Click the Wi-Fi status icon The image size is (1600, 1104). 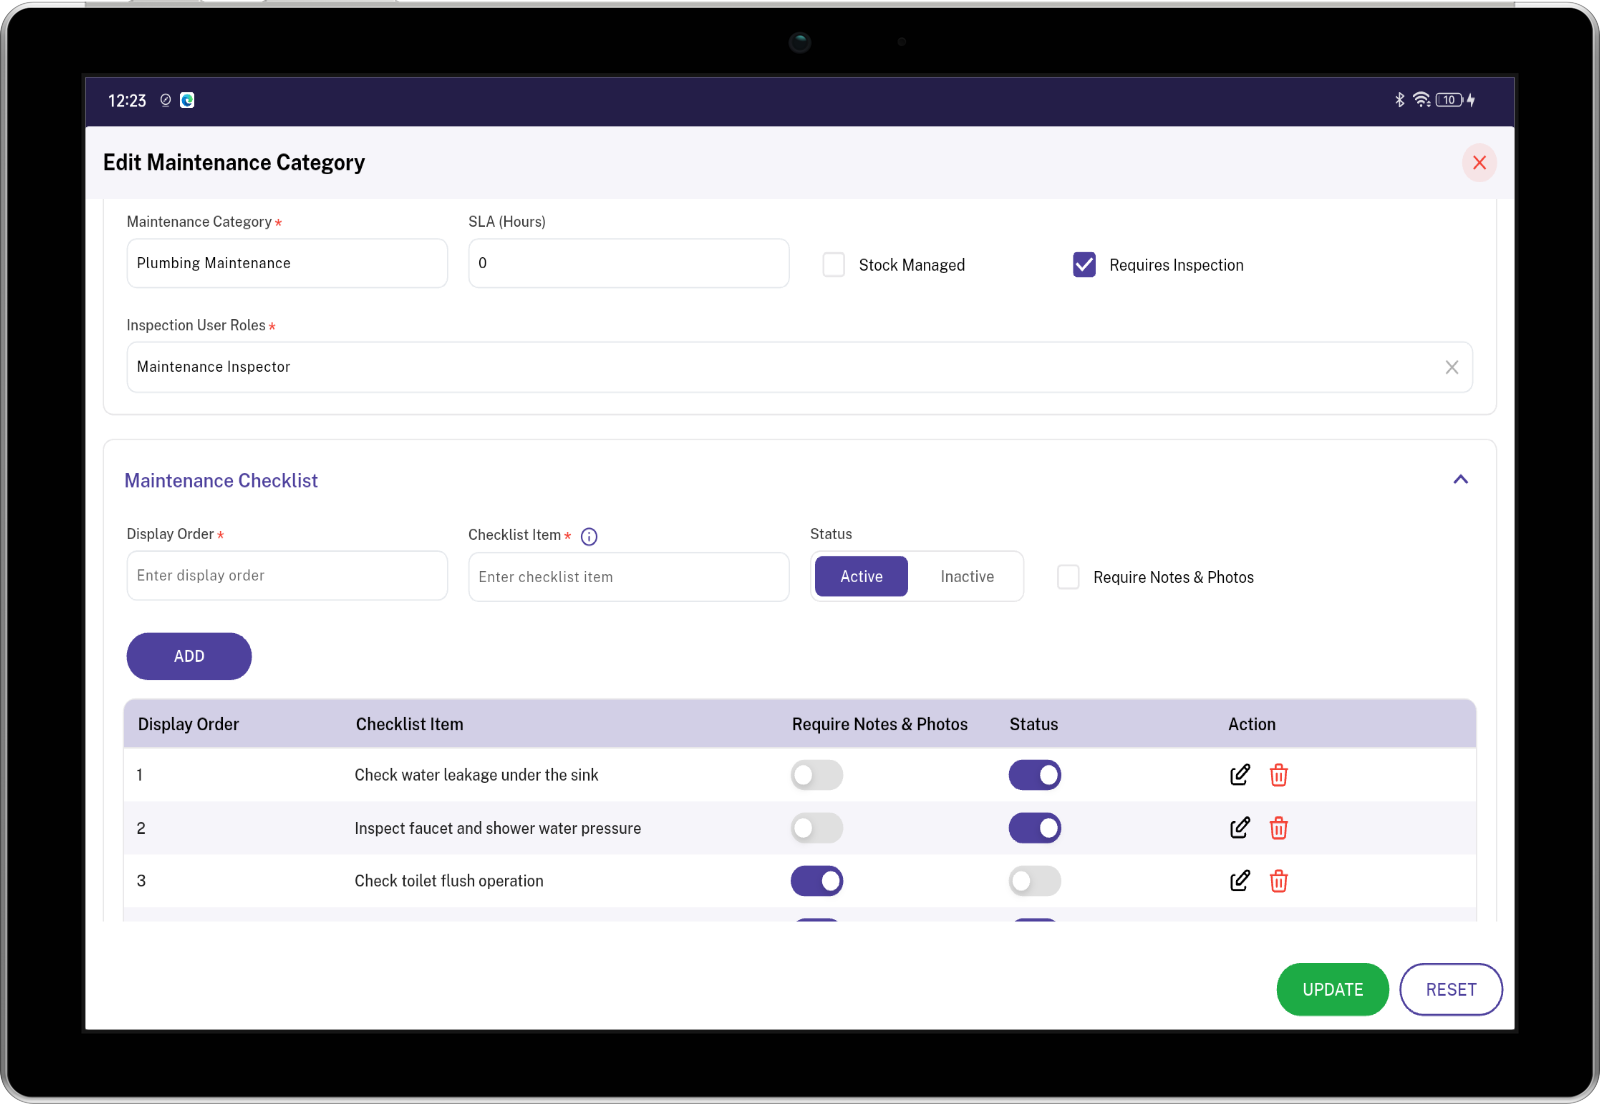[1421, 100]
